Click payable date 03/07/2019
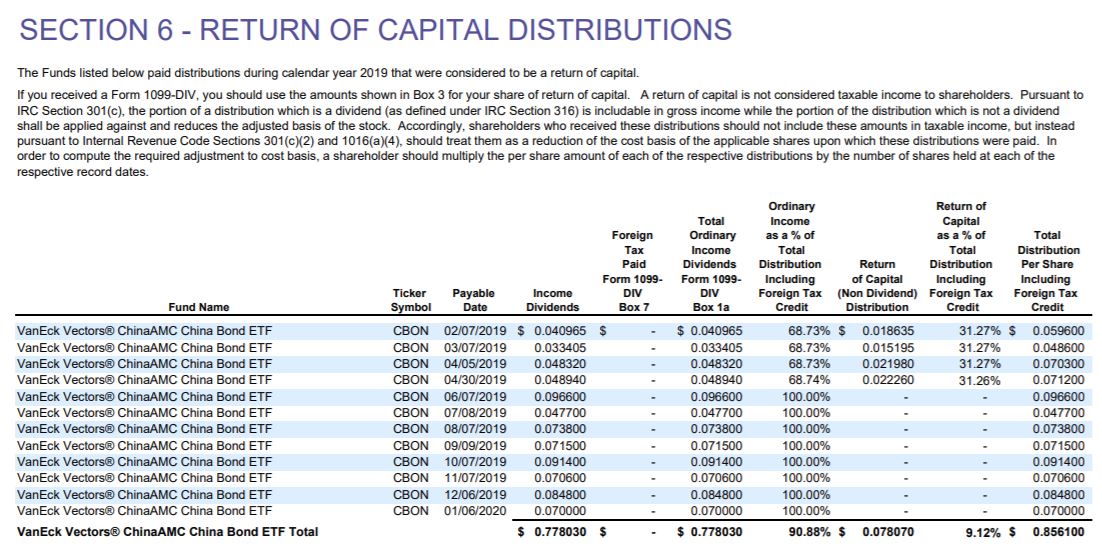1102x549 pixels. [x=474, y=347]
